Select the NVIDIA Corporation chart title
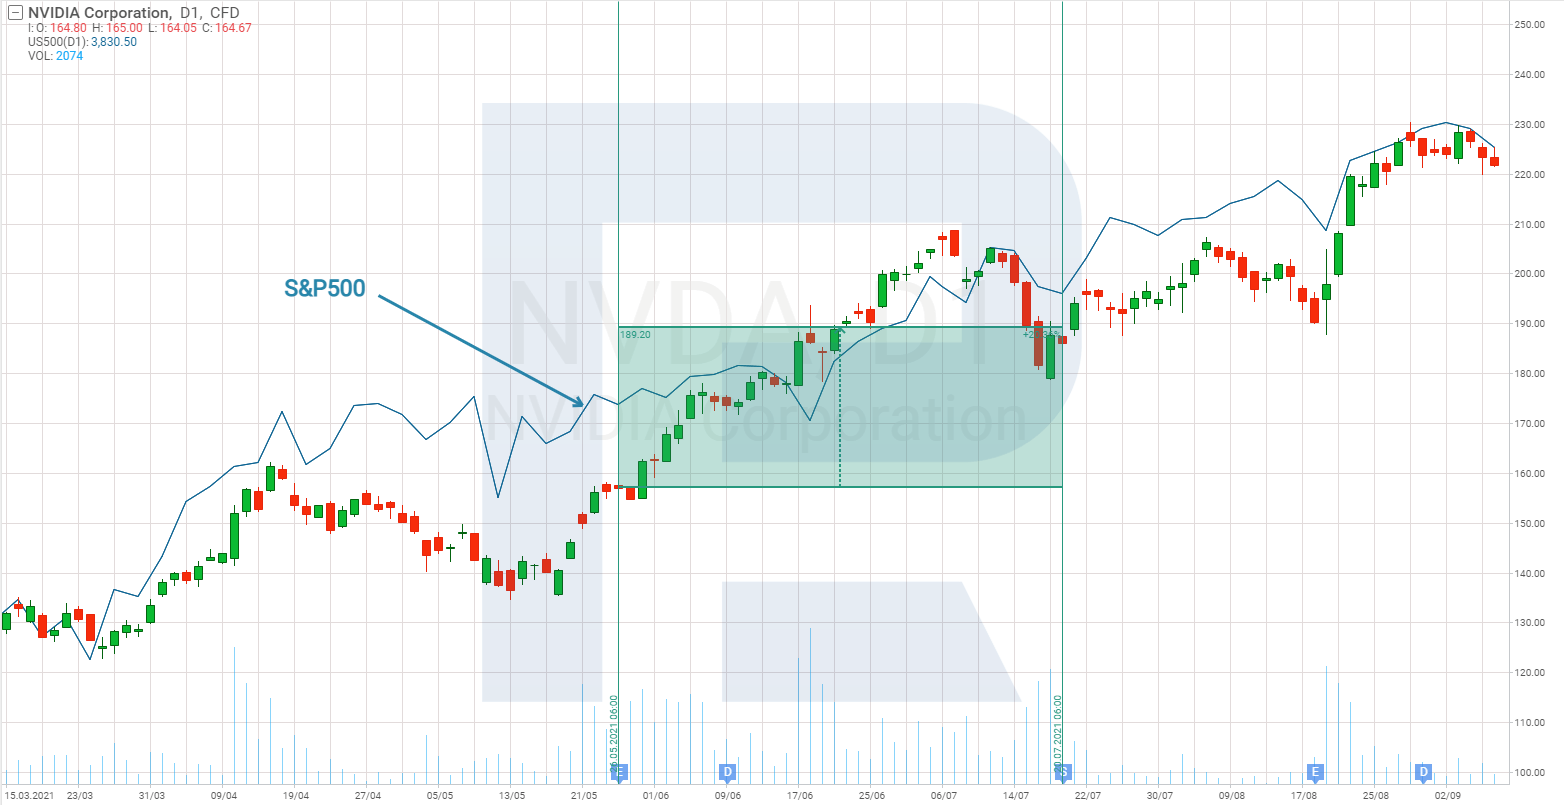This screenshot has height=805, width=1564. tap(99, 13)
